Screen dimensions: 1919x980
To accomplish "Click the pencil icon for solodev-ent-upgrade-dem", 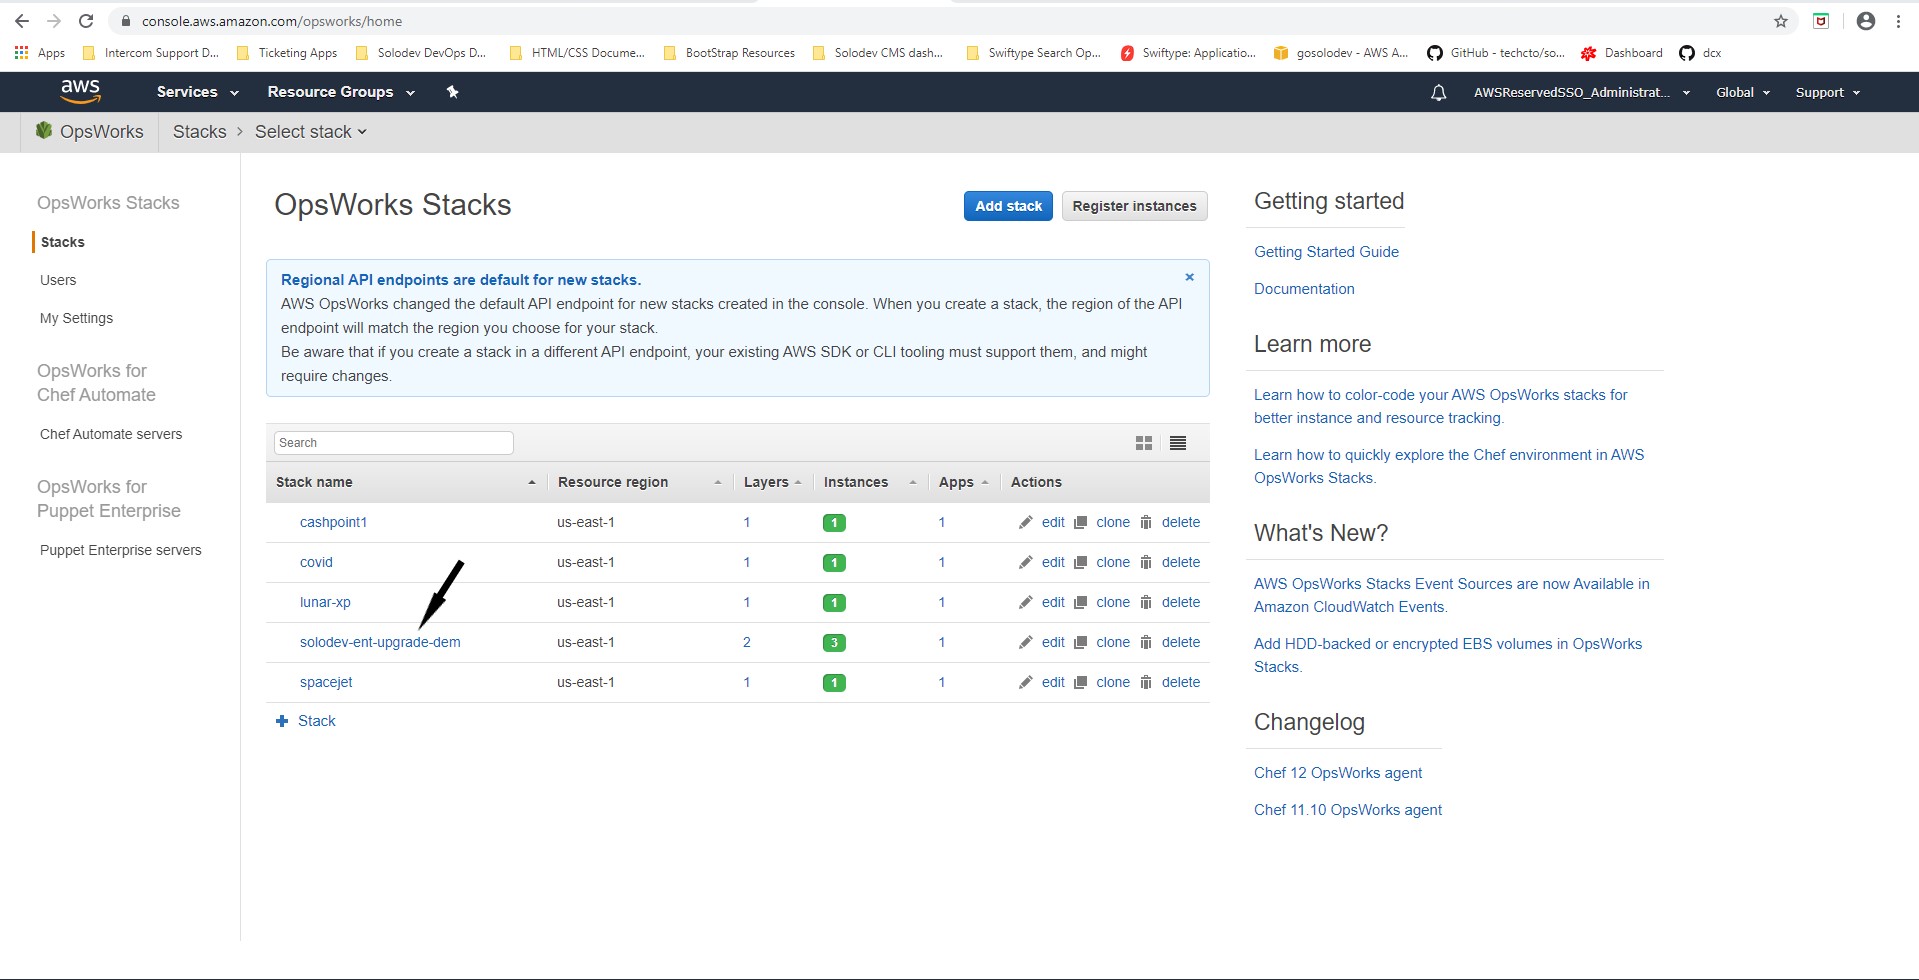I will point(1025,642).
